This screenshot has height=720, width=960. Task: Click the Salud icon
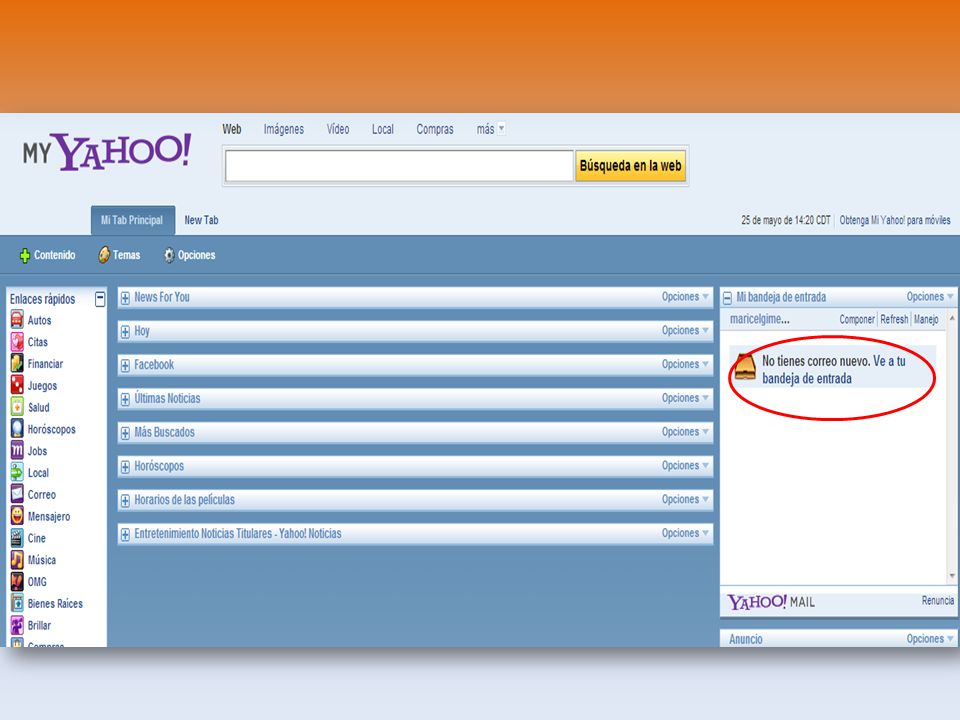tap(17, 407)
